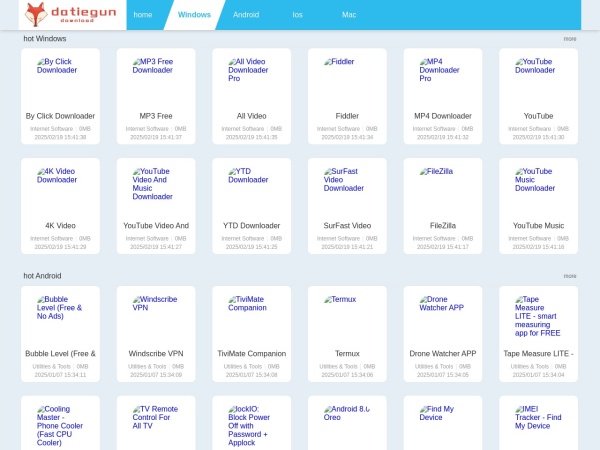This screenshot has width=600, height=450.
Task: Click the hot Windows section heading
Action: point(45,39)
